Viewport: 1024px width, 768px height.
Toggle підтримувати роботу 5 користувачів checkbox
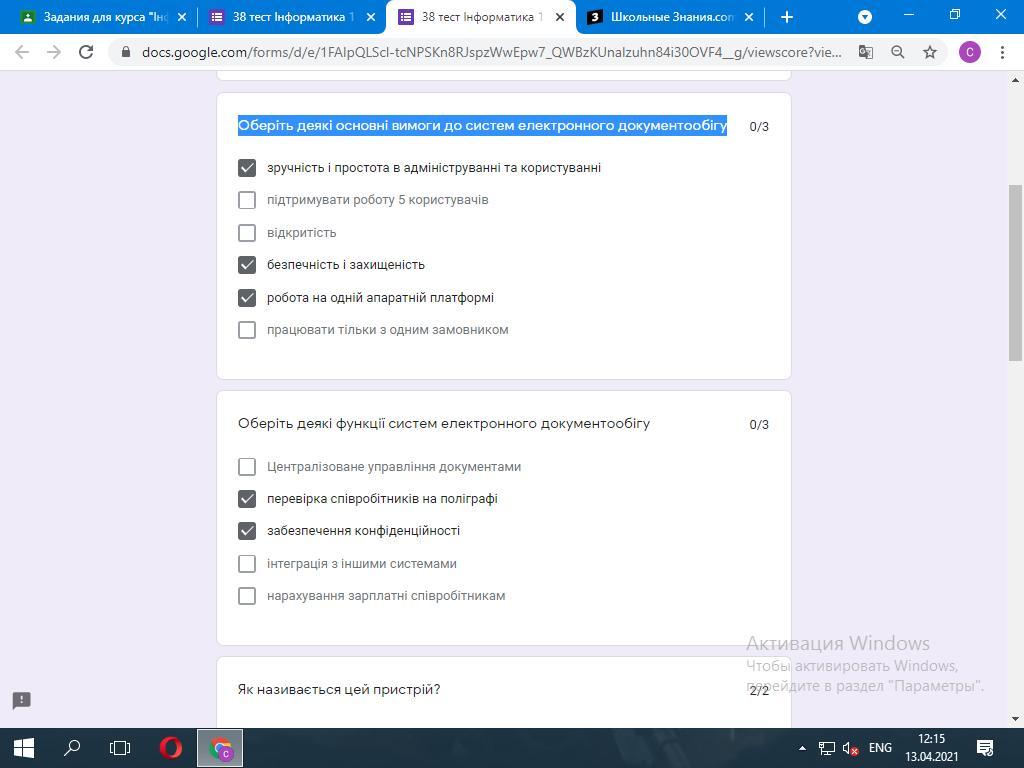247,200
